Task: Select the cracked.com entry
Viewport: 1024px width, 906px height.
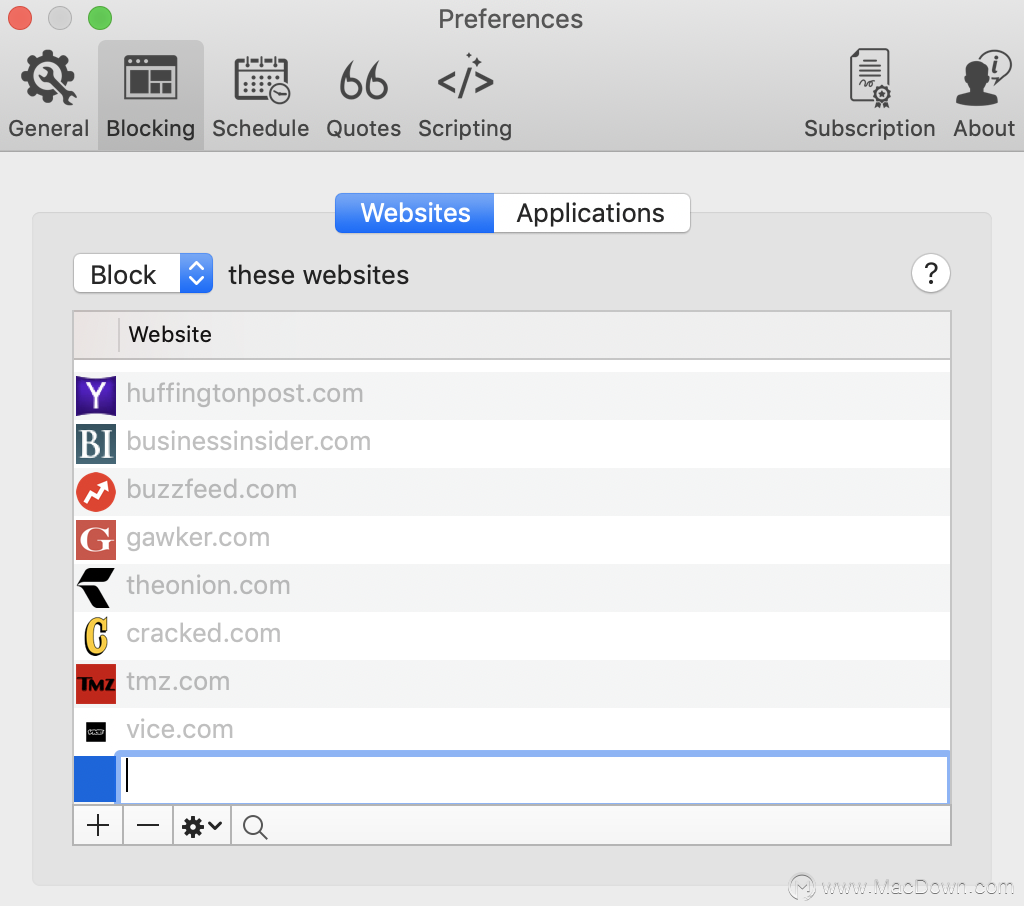Action: [512, 636]
